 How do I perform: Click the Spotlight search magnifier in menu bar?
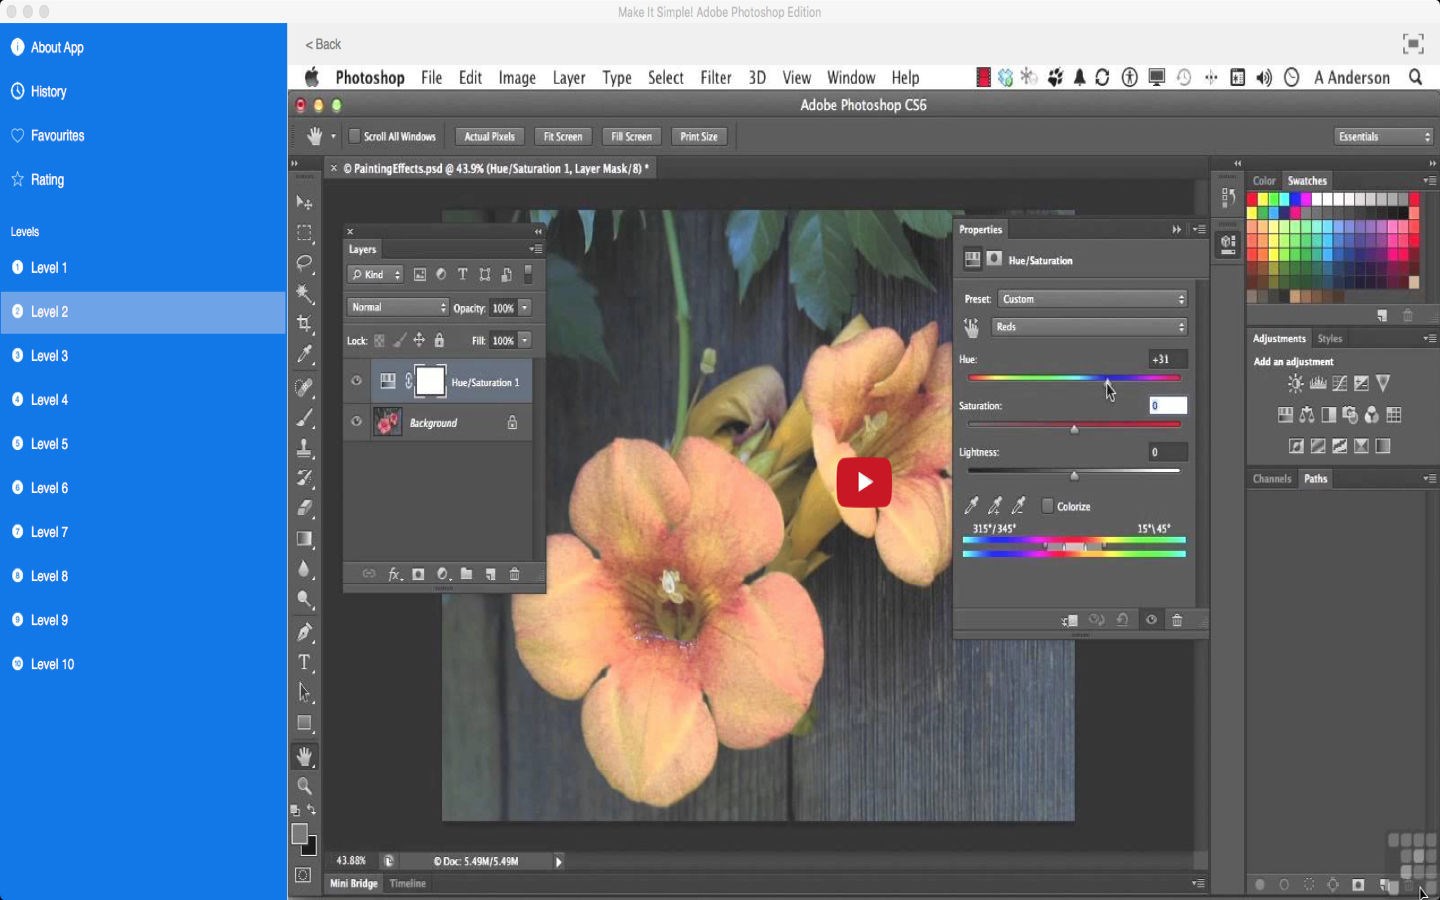[1416, 77]
